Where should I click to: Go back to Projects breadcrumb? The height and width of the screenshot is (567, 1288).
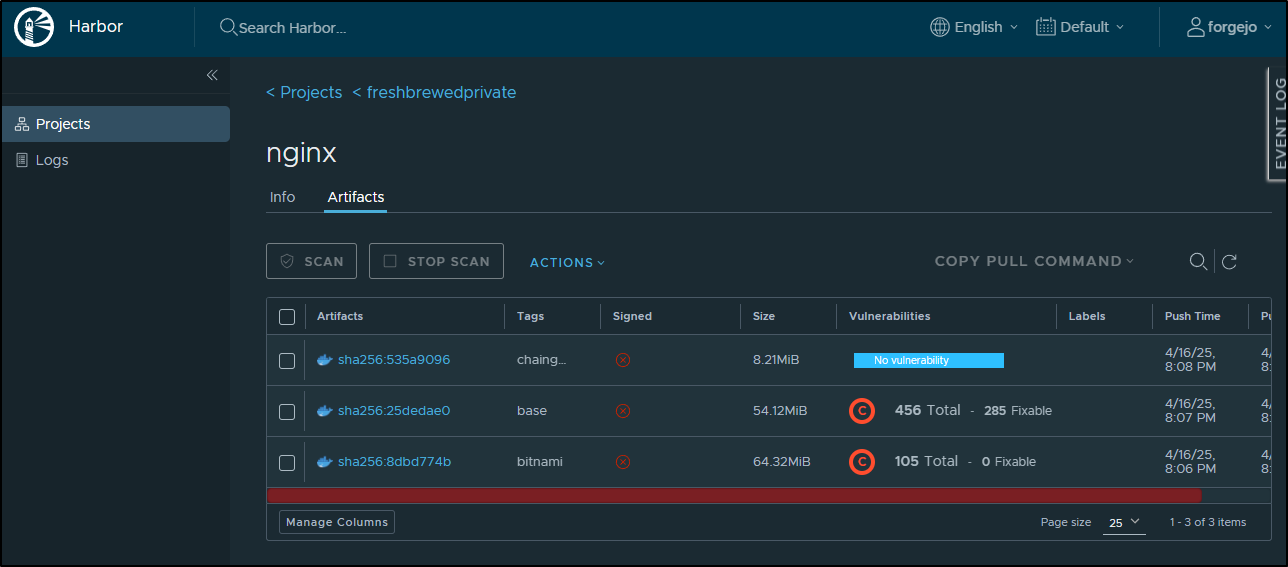[x=304, y=92]
